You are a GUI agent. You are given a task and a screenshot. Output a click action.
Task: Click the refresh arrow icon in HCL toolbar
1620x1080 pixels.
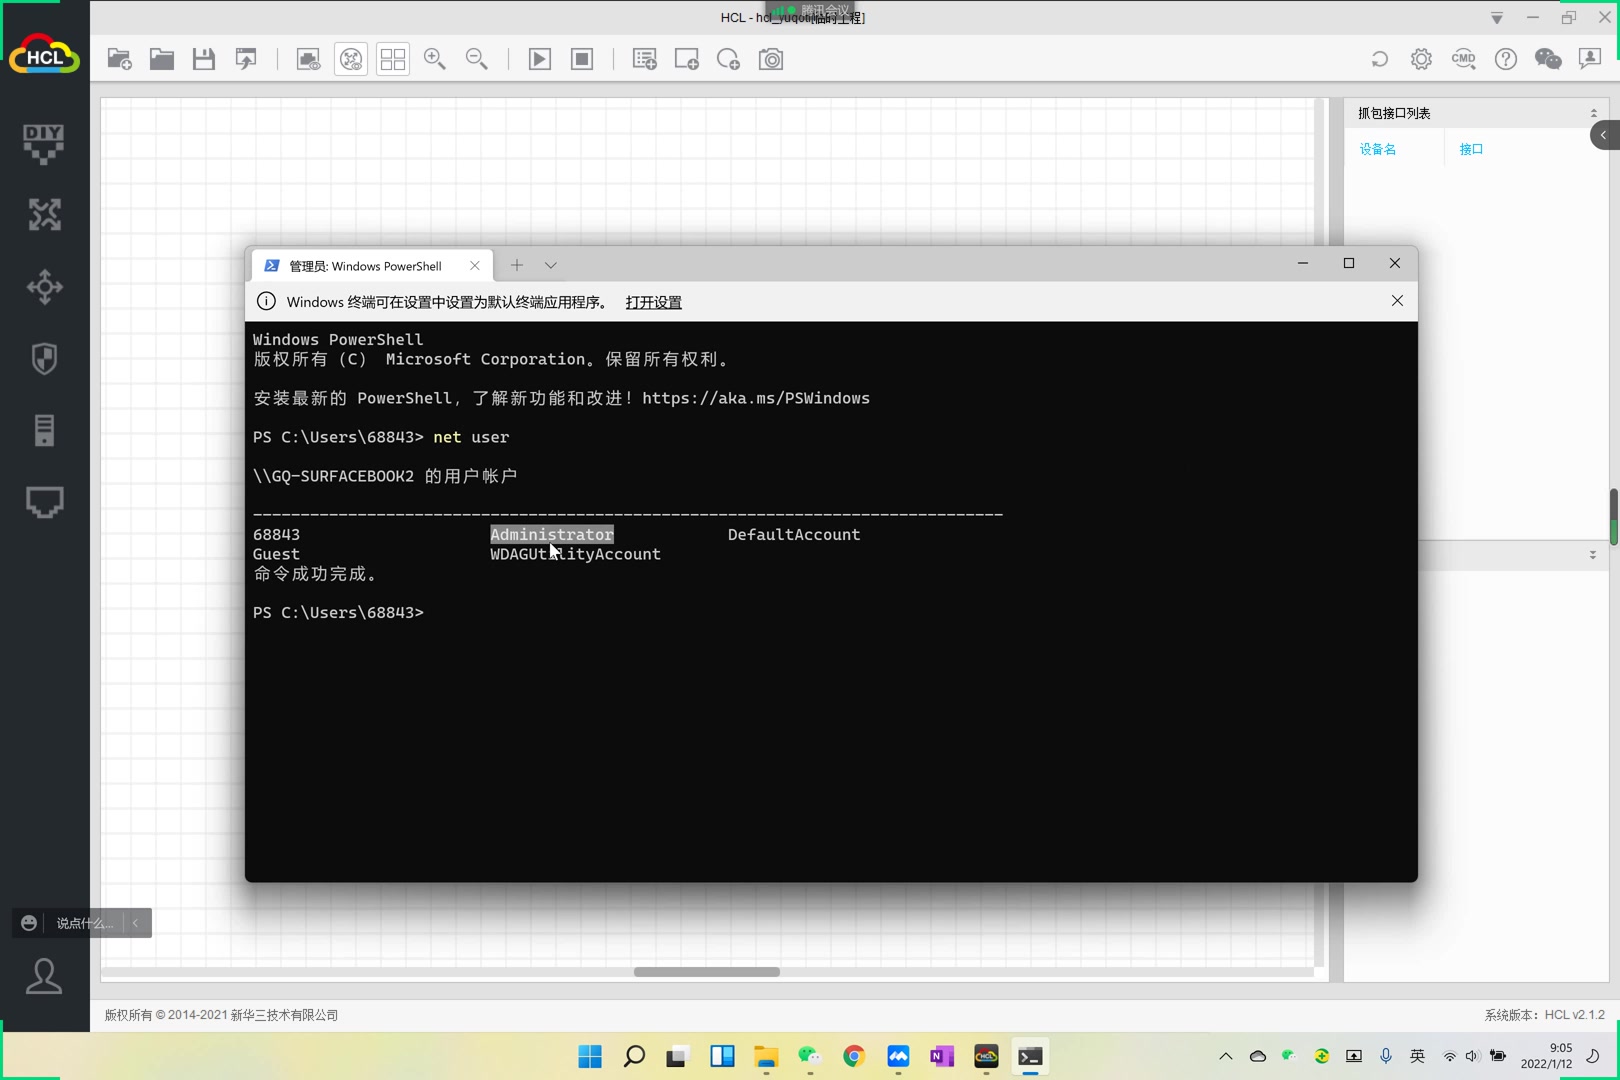point(1380,59)
